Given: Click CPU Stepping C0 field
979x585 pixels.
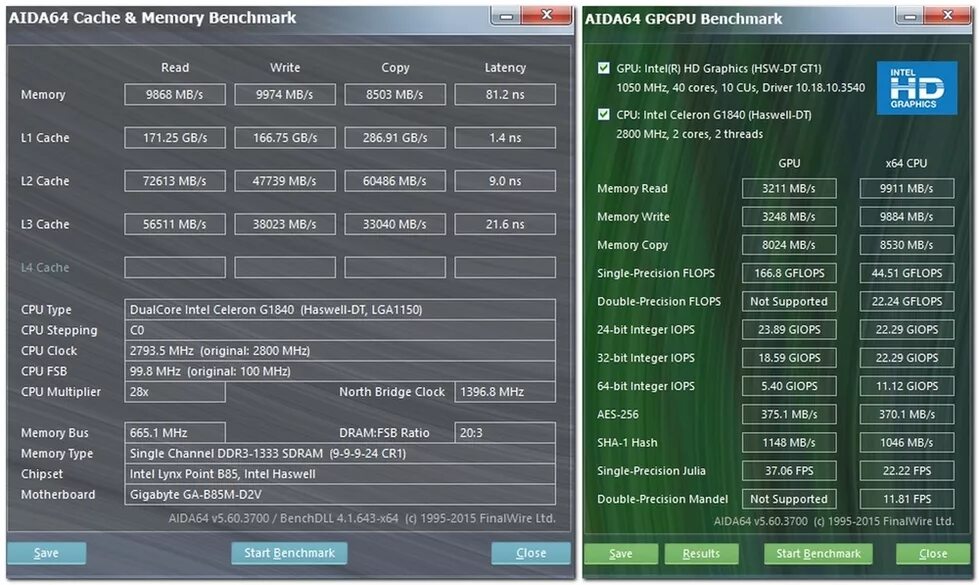Looking at the screenshot, I should point(340,330).
